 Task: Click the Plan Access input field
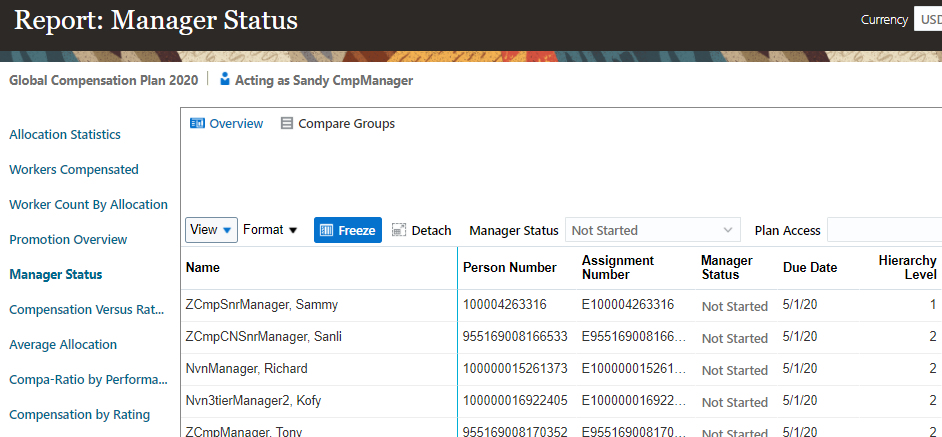(884, 230)
